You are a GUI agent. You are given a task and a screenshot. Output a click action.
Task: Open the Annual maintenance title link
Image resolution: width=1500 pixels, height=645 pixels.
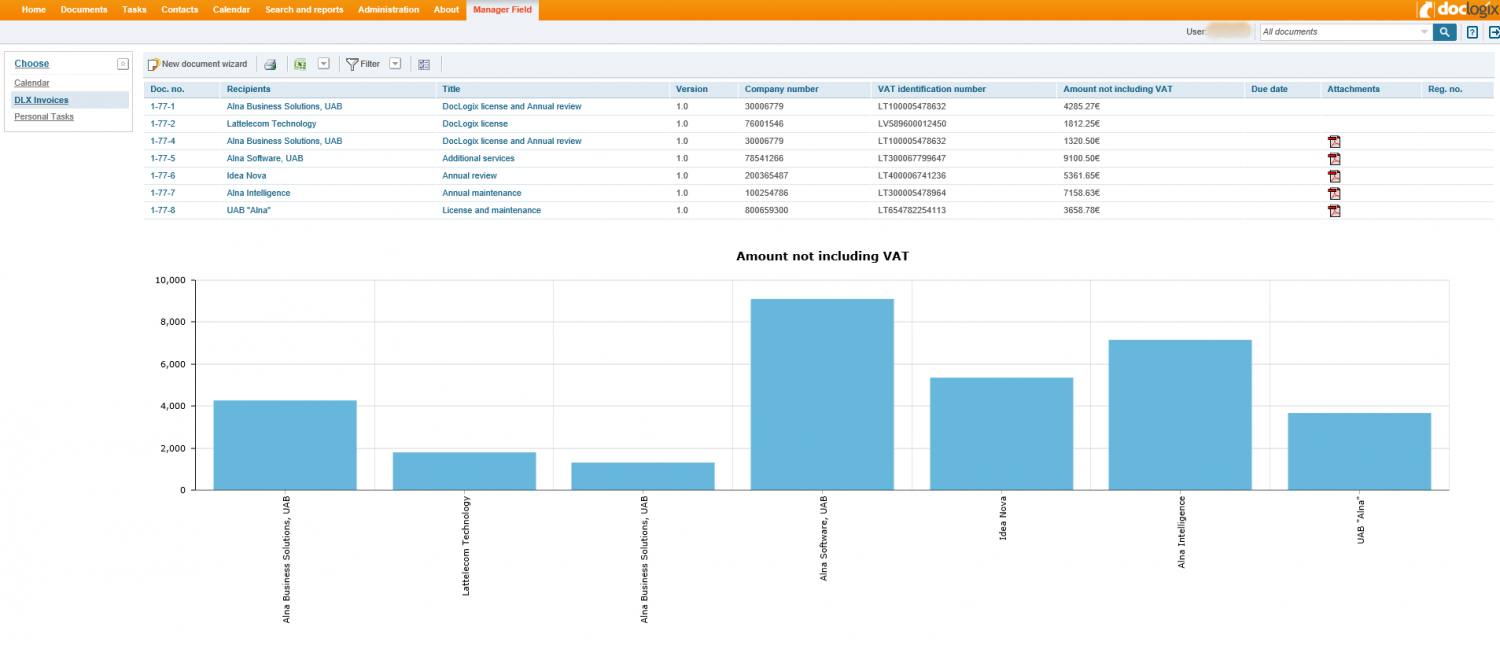coord(482,193)
